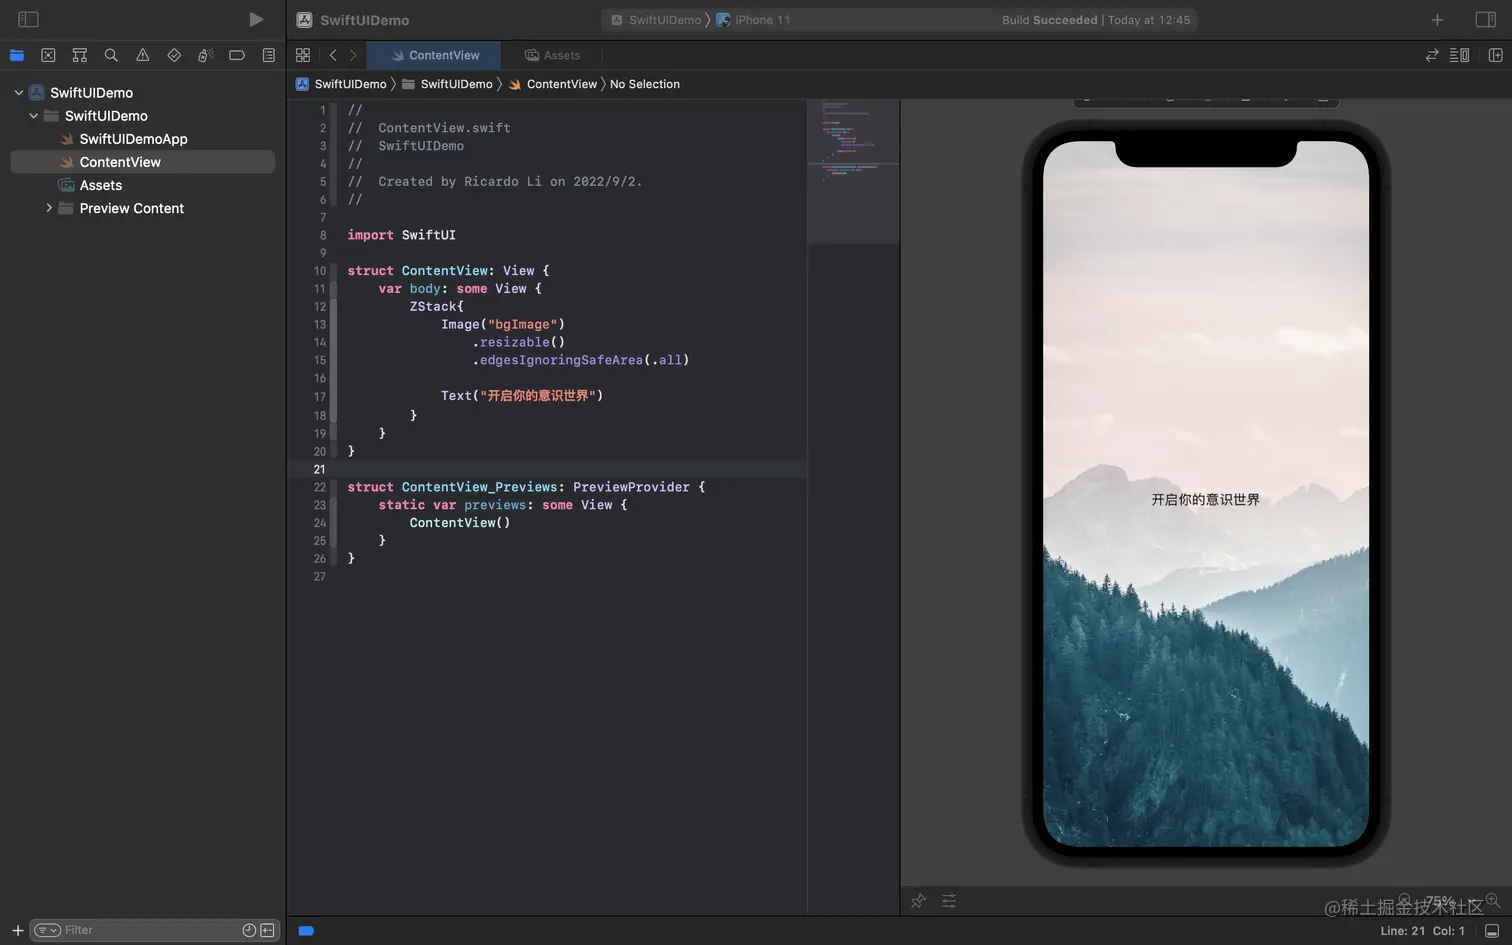Zoom in the preview canvas
The height and width of the screenshot is (945, 1512).
1493,900
